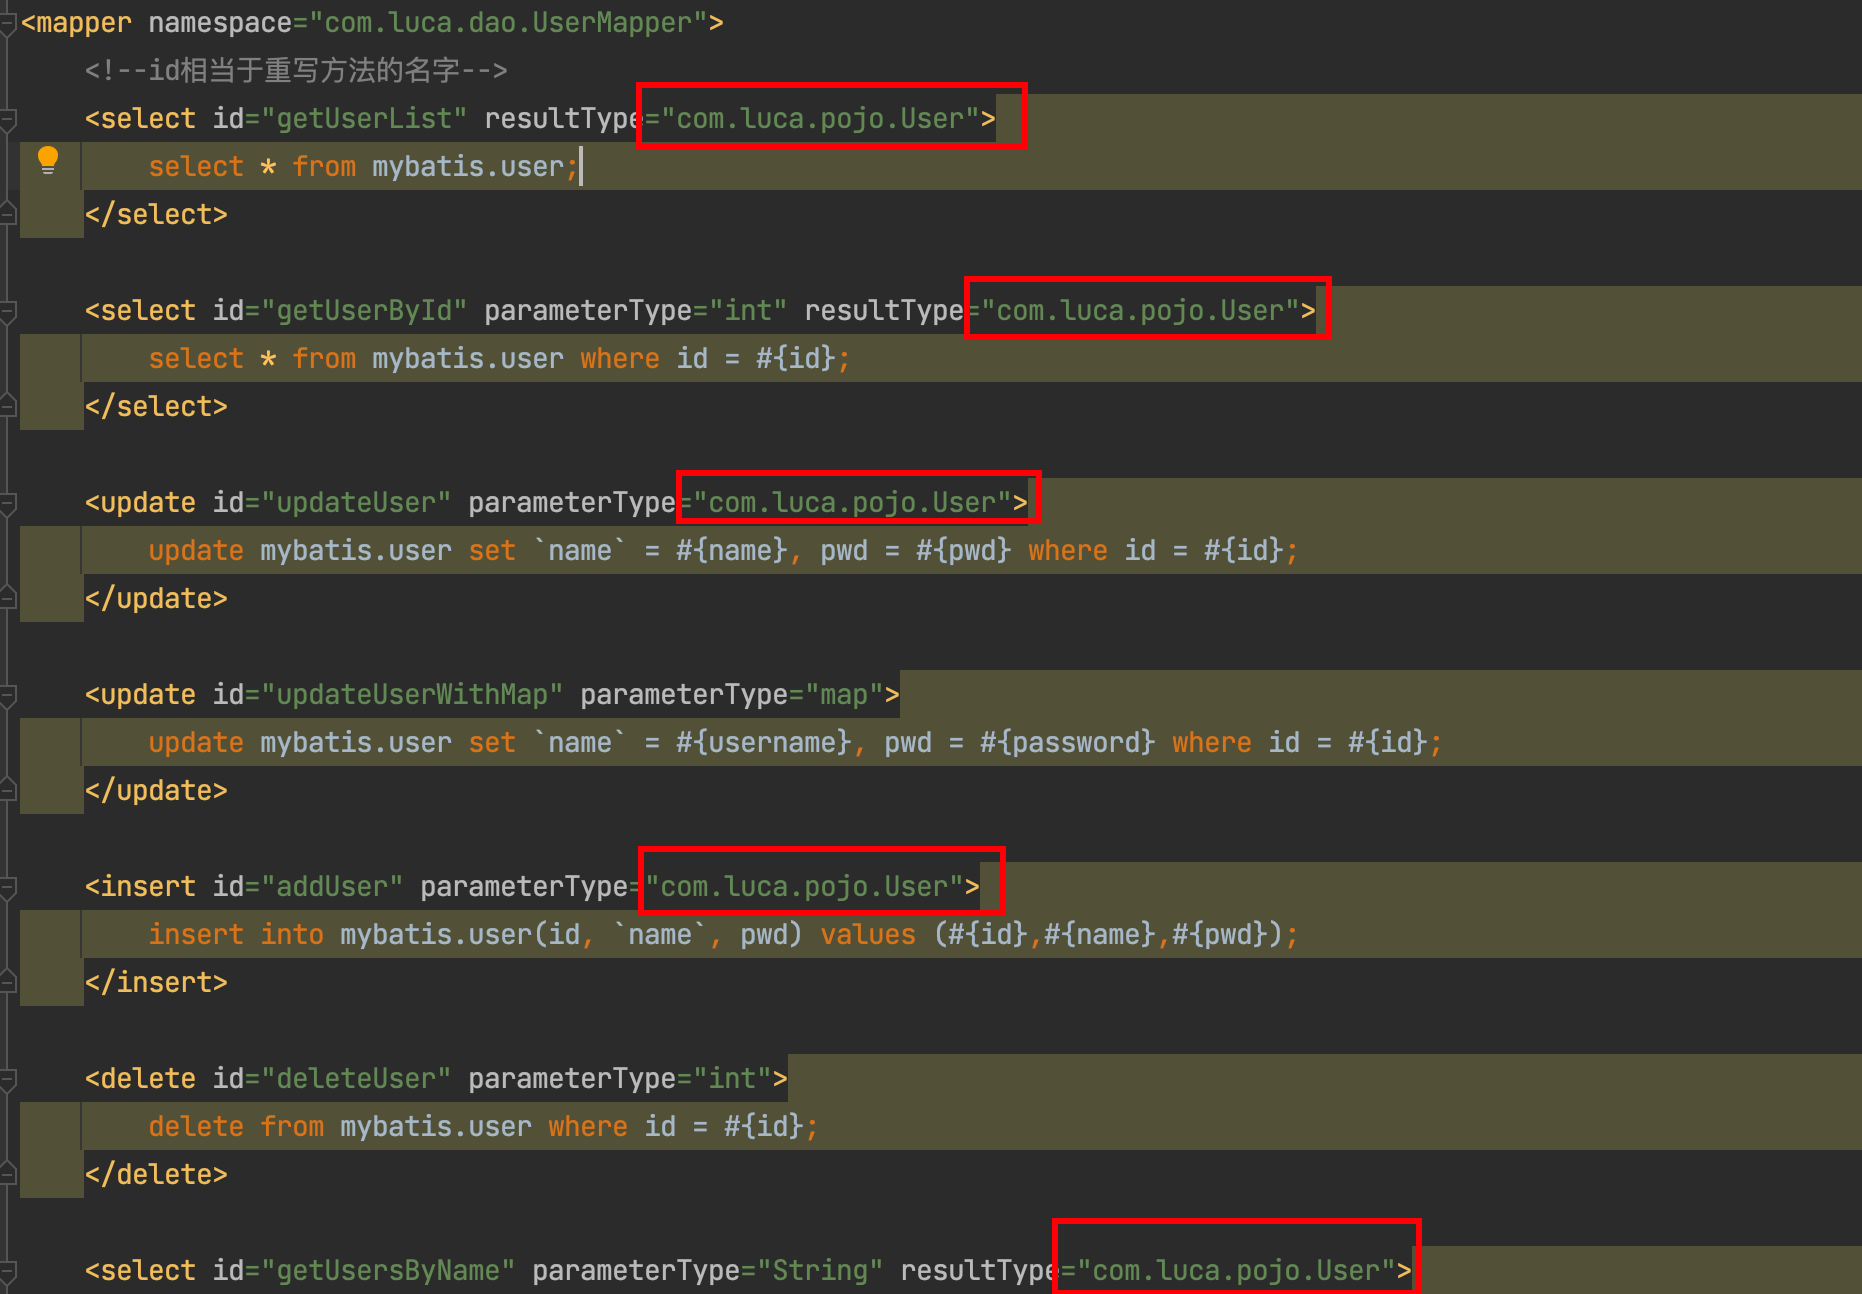Viewport: 1862px width, 1294px height.
Task: Click the closing </delete> tag fold marker
Action: (x=8, y=1174)
